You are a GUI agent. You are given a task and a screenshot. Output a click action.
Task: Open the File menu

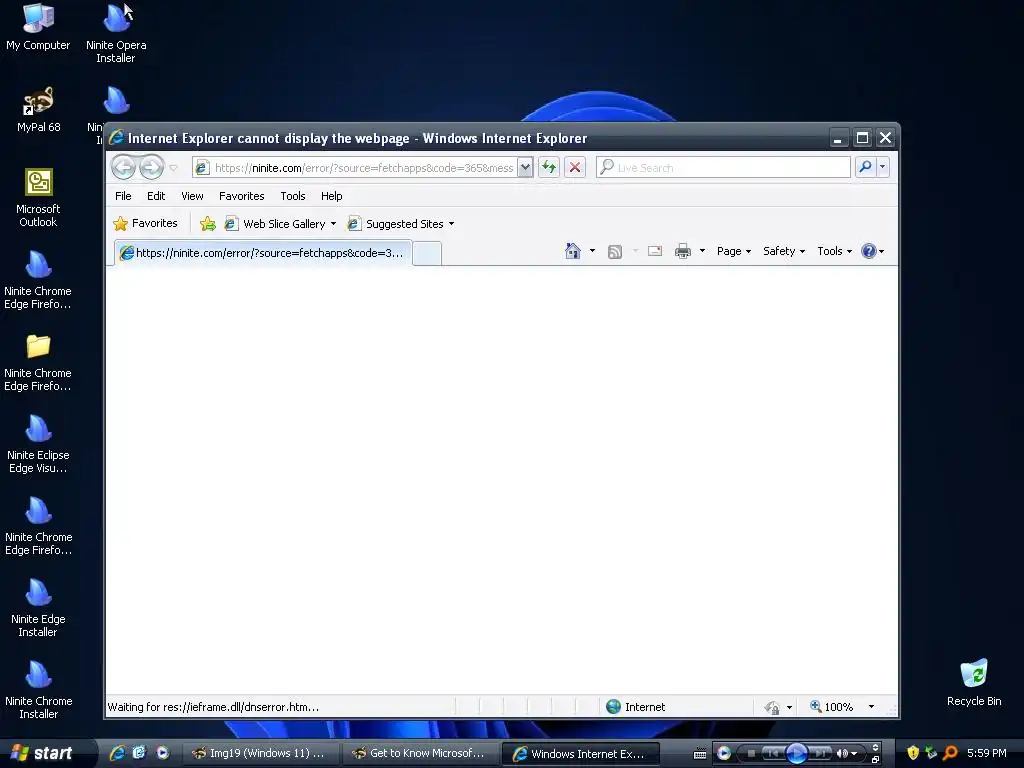123,196
